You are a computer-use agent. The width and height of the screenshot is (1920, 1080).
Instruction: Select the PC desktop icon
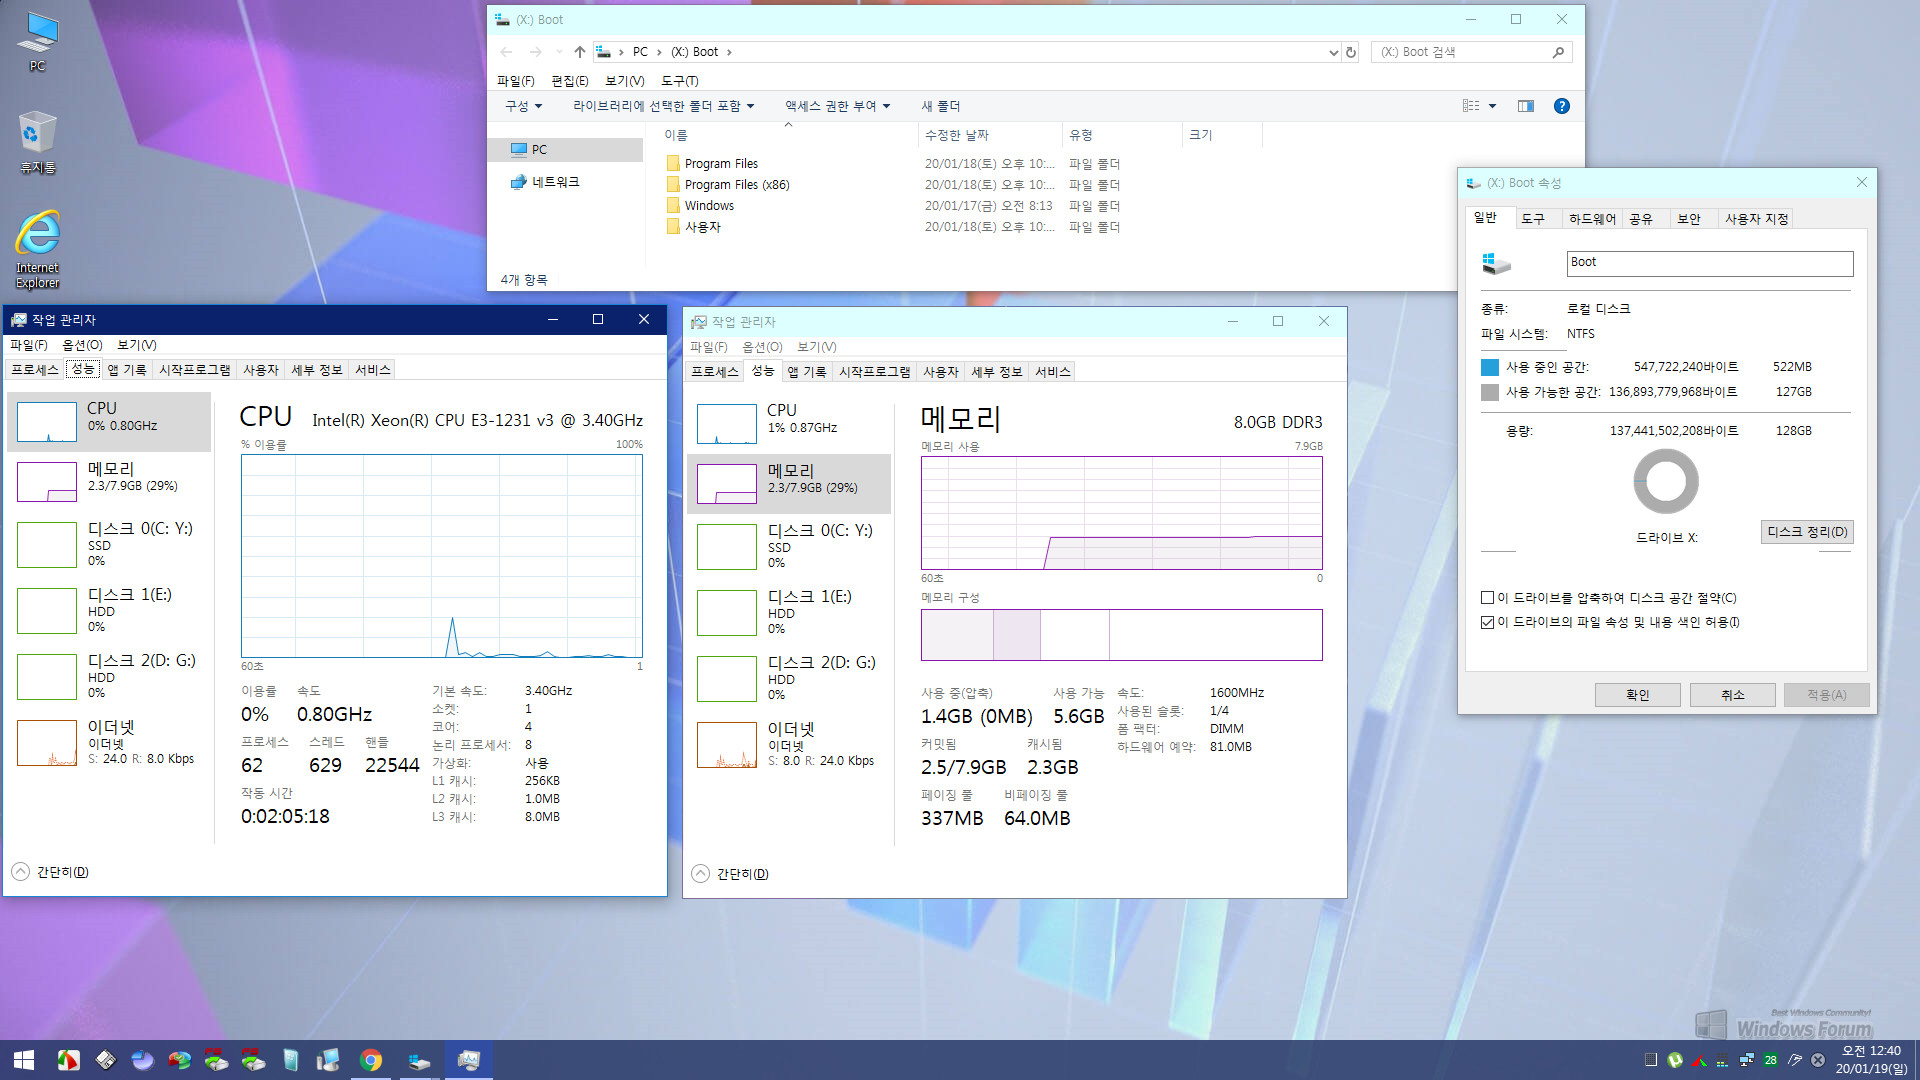point(37,42)
